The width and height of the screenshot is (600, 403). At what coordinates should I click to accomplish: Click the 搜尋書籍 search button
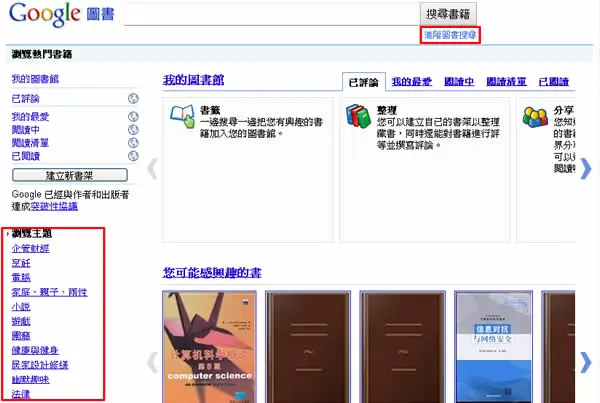[448, 14]
